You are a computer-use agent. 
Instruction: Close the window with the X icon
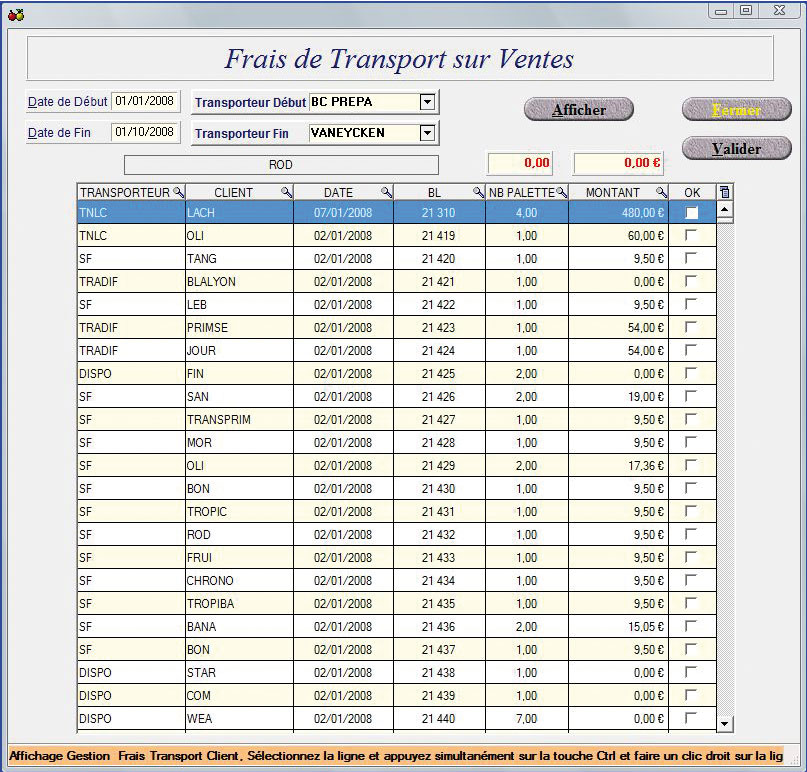tap(779, 10)
